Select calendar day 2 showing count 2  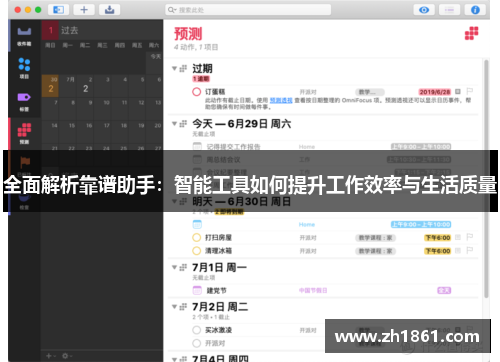pos(85,86)
